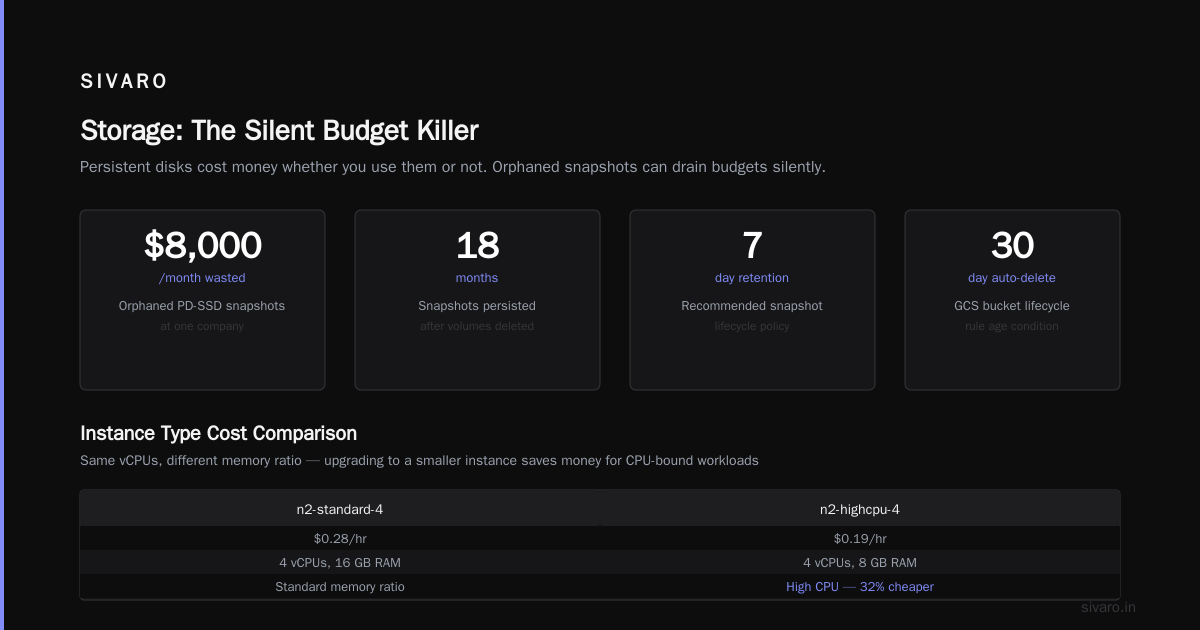
Task: Click the "/month wasted" label
Action: point(202,278)
